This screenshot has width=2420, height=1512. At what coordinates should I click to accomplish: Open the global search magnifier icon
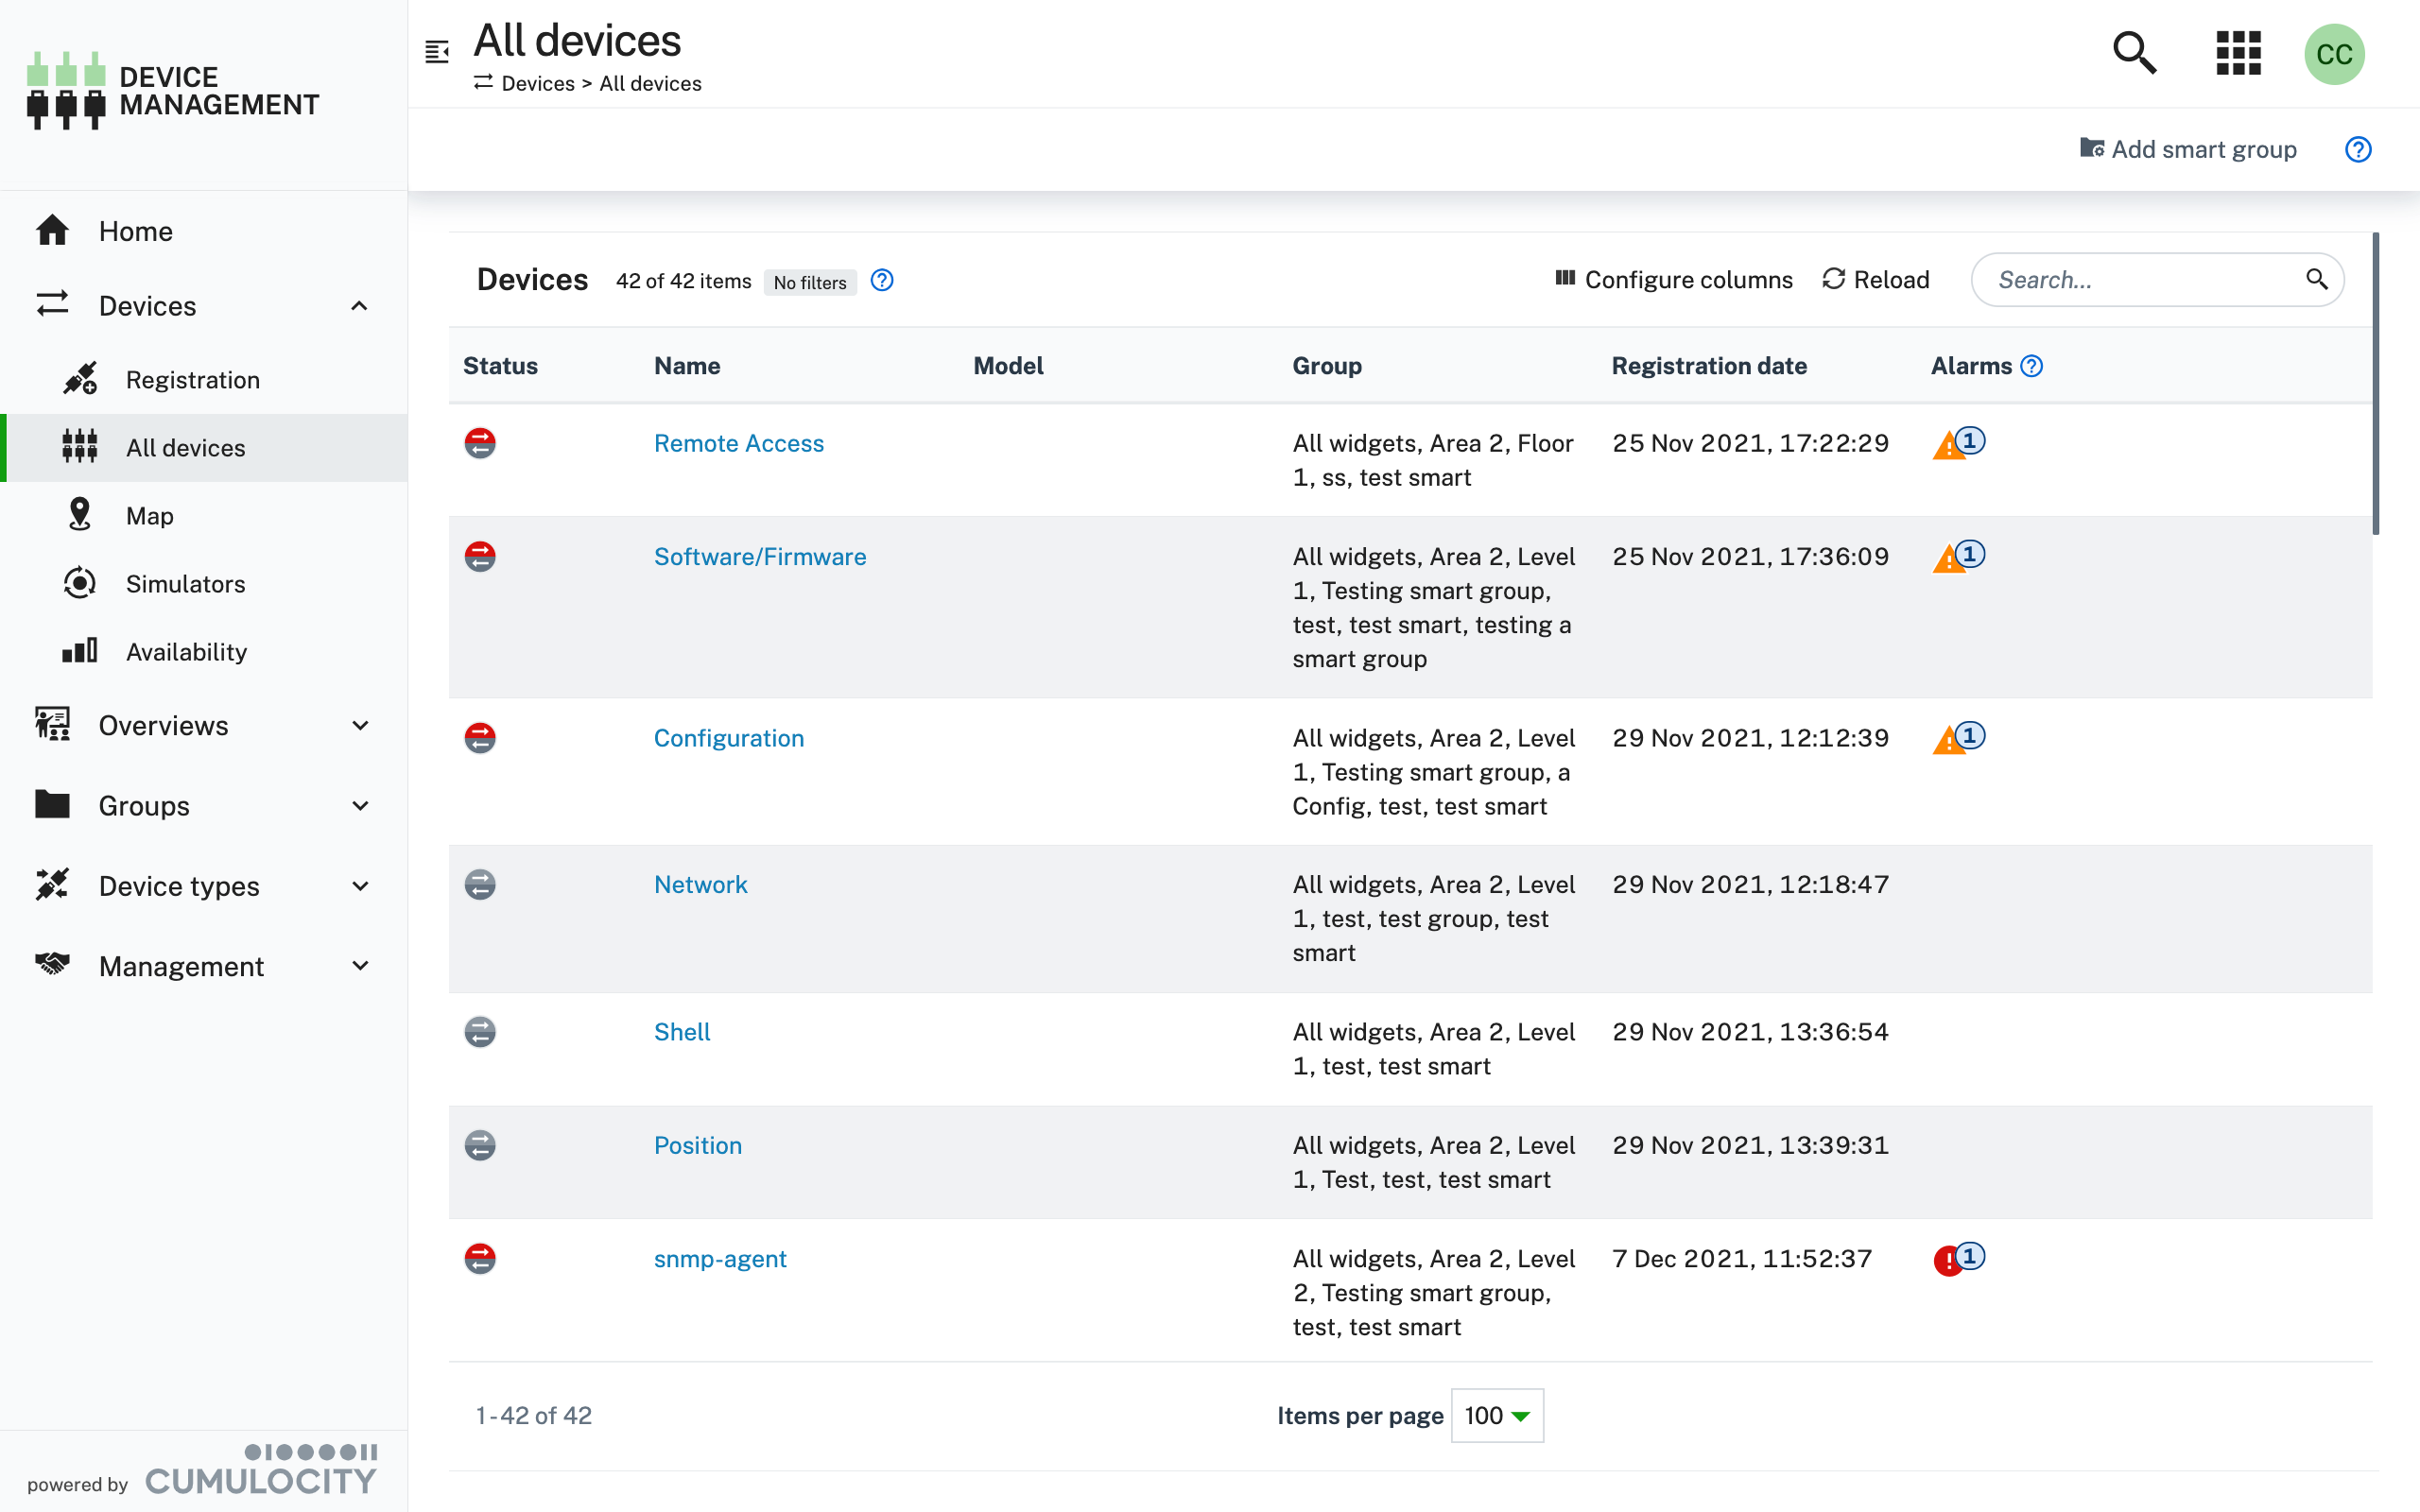pyautogui.click(x=2134, y=53)
